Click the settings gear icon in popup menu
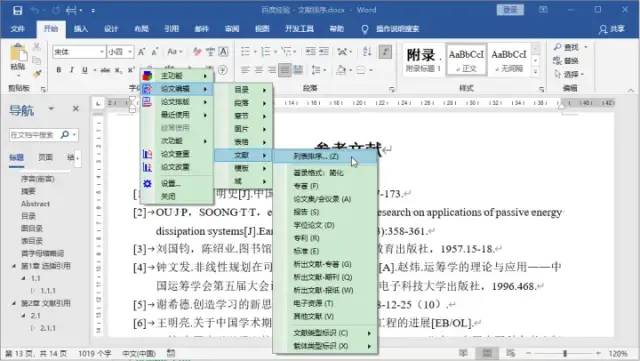This screenshot has width=640, height=361. 147,183
